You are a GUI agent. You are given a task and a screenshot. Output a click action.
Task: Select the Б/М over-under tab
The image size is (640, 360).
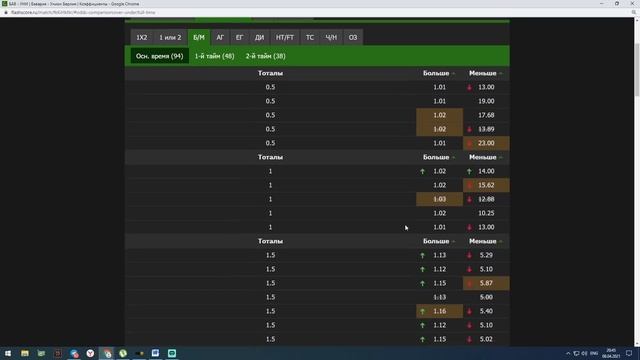tap(199, 38)
